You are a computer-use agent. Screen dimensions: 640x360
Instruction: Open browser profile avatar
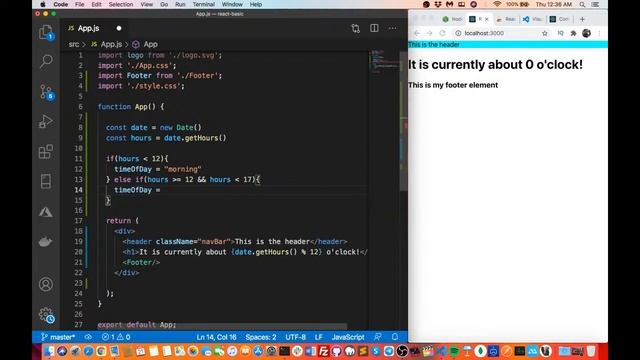click(586, 33)
